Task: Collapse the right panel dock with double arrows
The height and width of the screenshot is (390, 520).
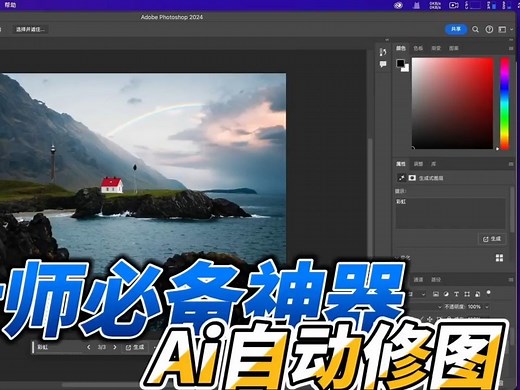Action: [511, 40]
